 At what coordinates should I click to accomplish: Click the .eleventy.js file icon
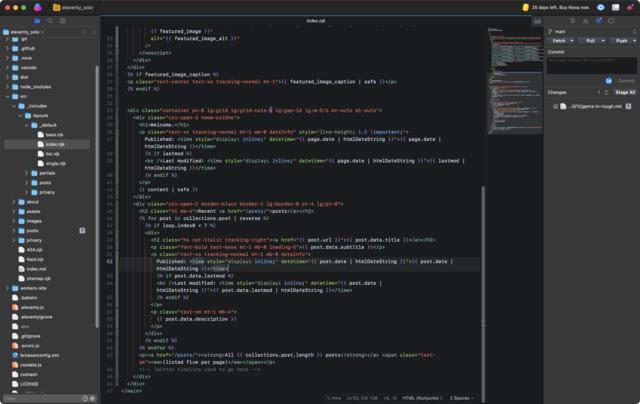pyautogui.click(x=15, y=307)
